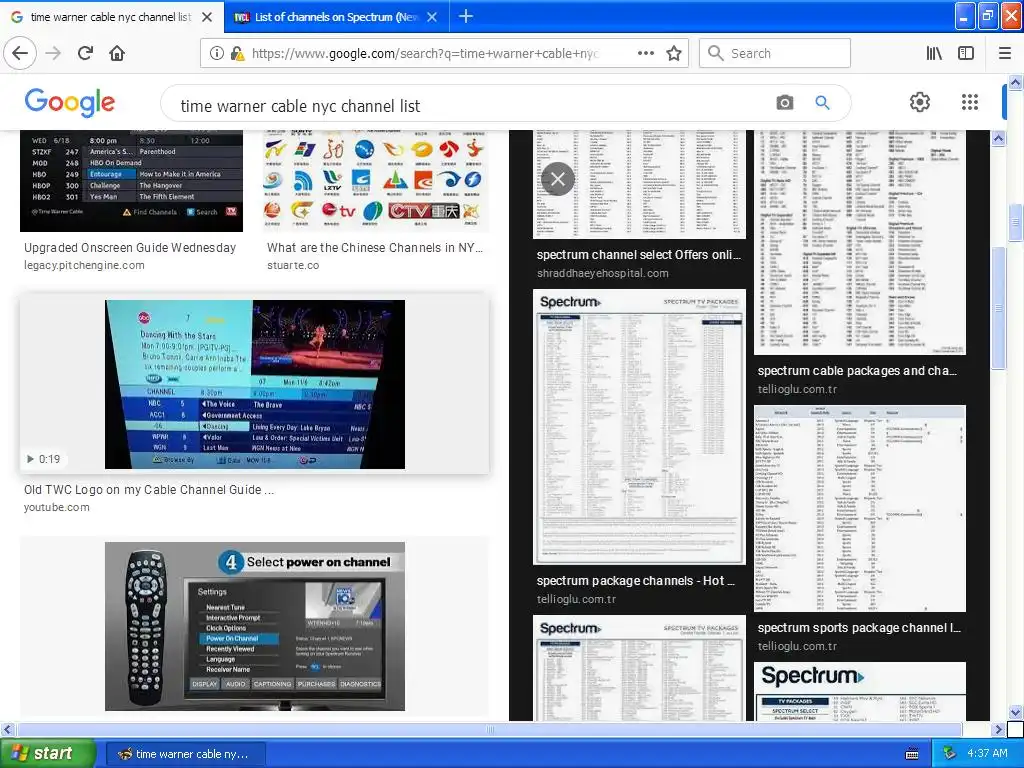Switch to List of channels on Spectrum tab
The width and height of the screenshot is (1024, 768).
coord(336,17)
